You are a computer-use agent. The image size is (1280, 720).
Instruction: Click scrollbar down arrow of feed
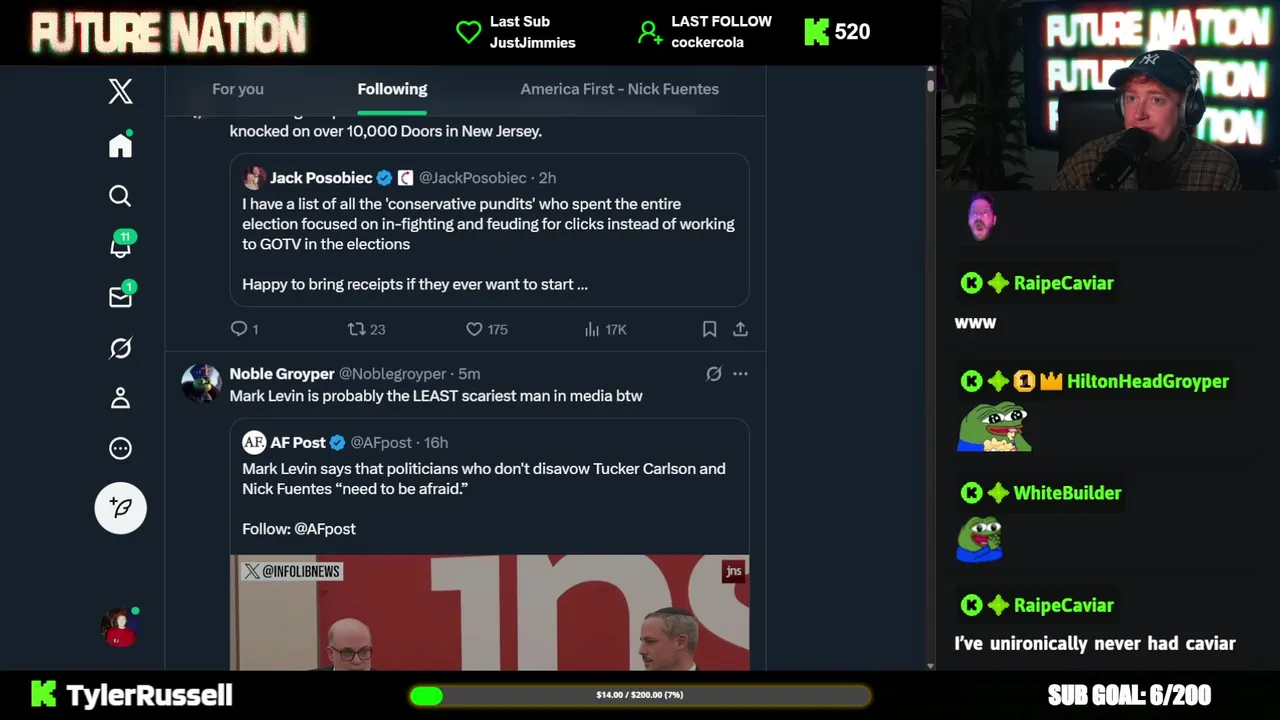click(930, 665)
